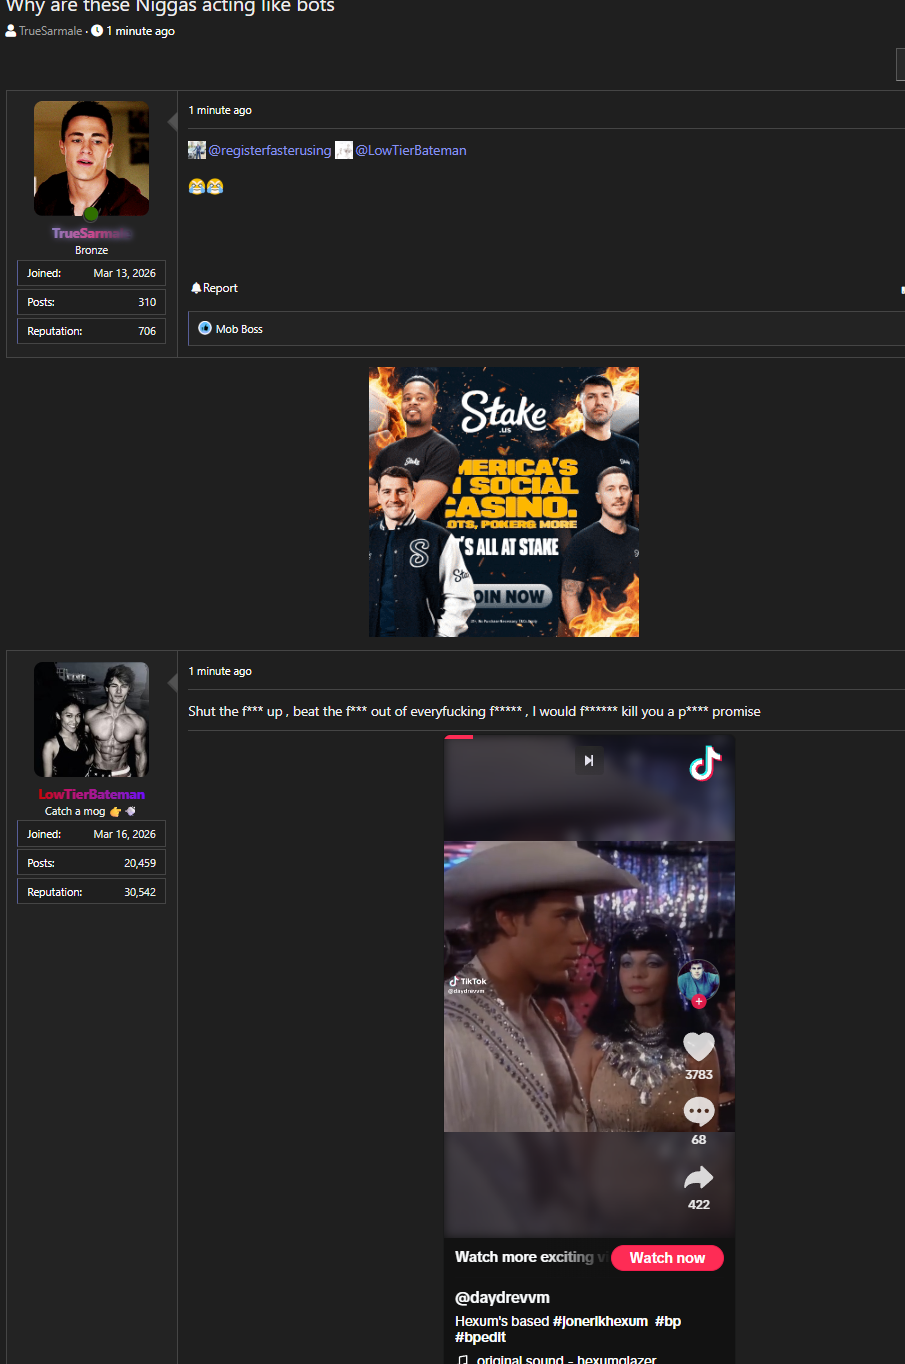Viewport: 905px width, 1364px height.
Task: Click the bell Report icon on the first post
Action: pyautogui.click(x=196, y=288)
